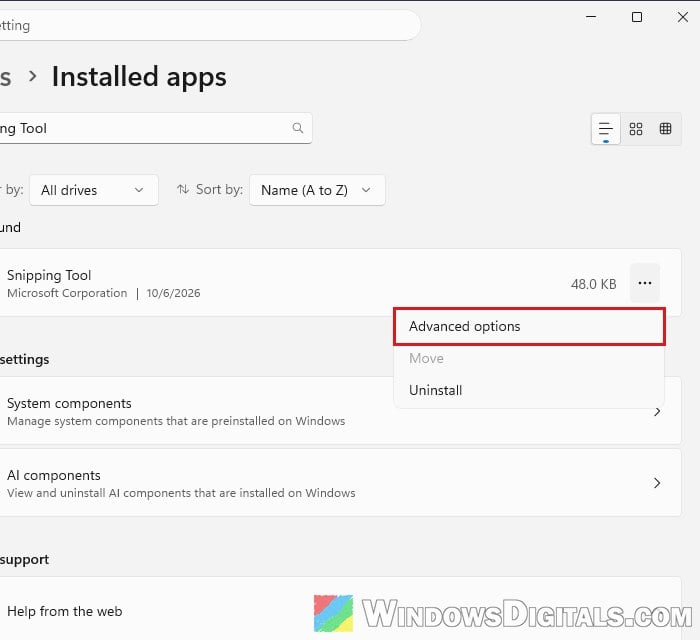Open the three-dots menu for Snipping Tool

coord(645,283)
